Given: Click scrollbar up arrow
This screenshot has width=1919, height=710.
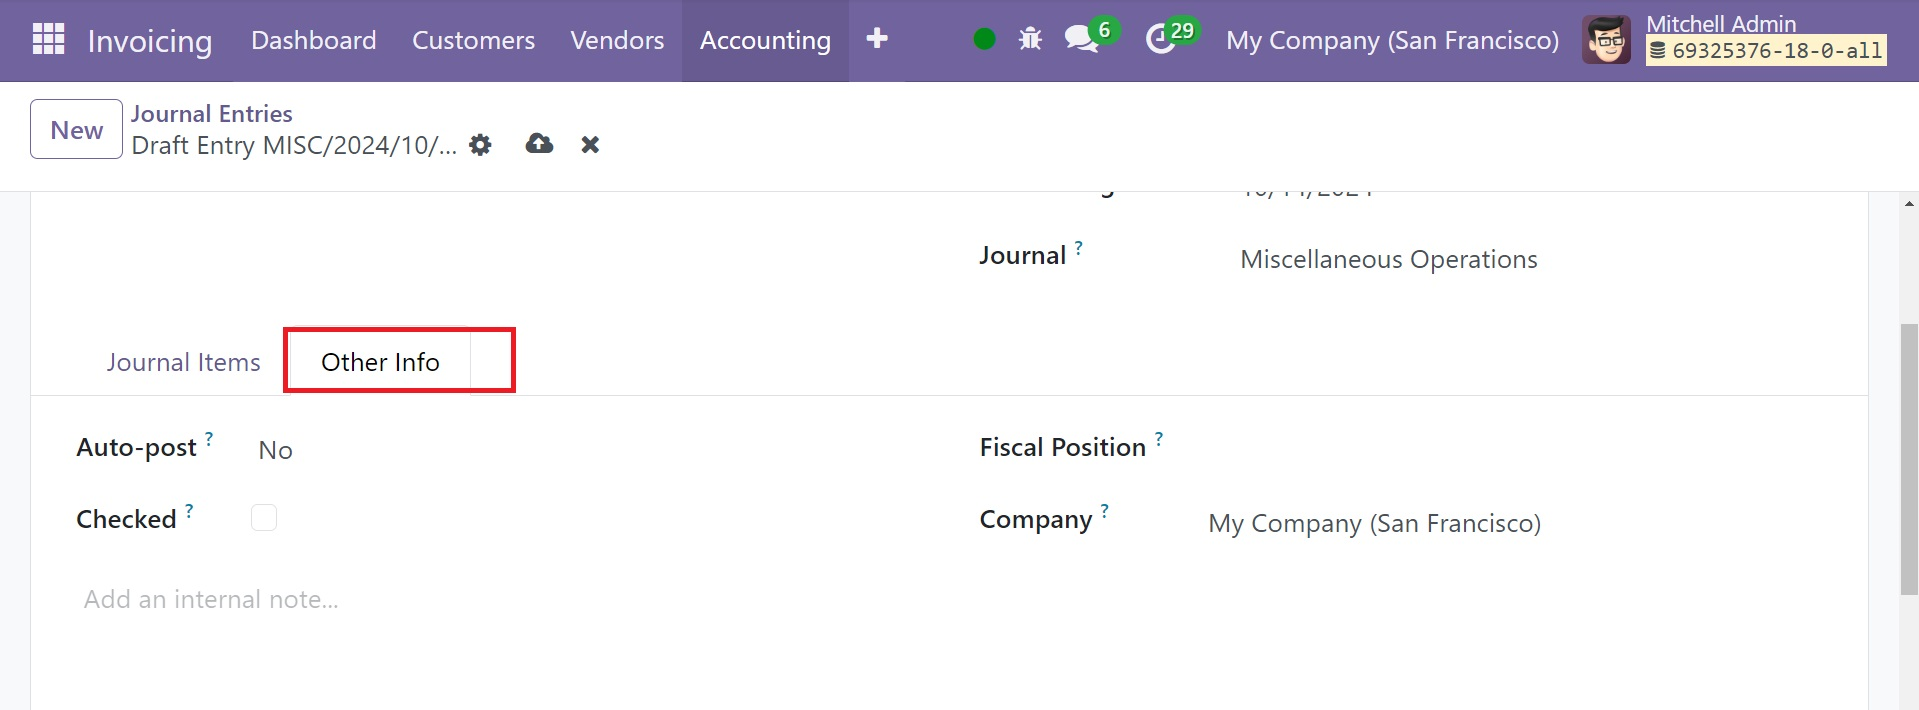Looking at the screenshot, I should 1909,203.
